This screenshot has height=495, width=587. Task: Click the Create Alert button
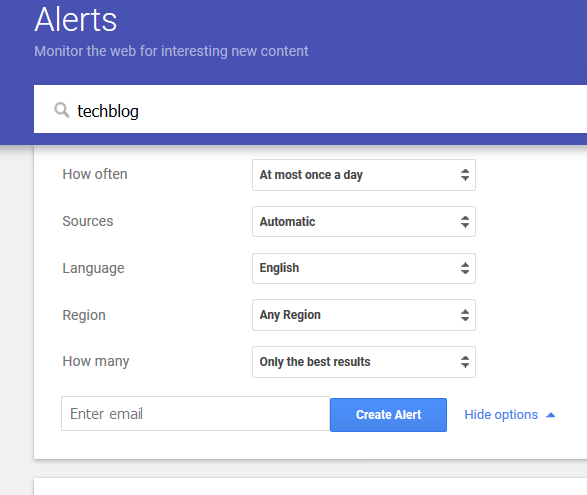pos(388,415)
